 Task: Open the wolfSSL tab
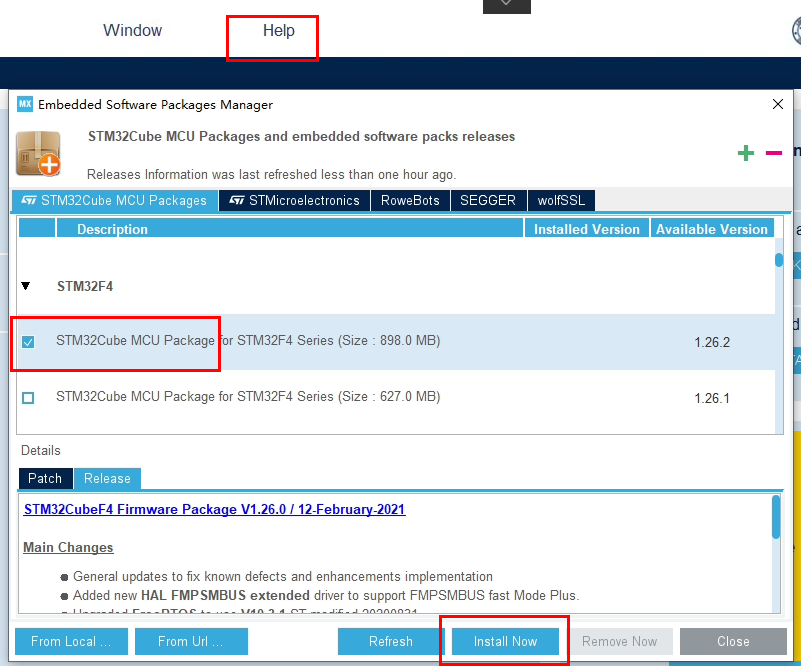click(x=561, y=200)
